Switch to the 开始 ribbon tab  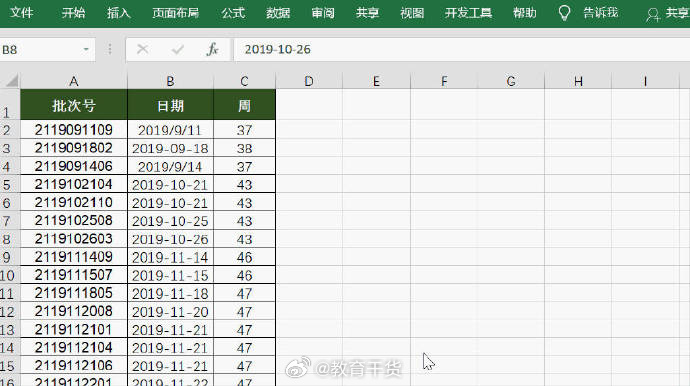click(x=73, y=13)
